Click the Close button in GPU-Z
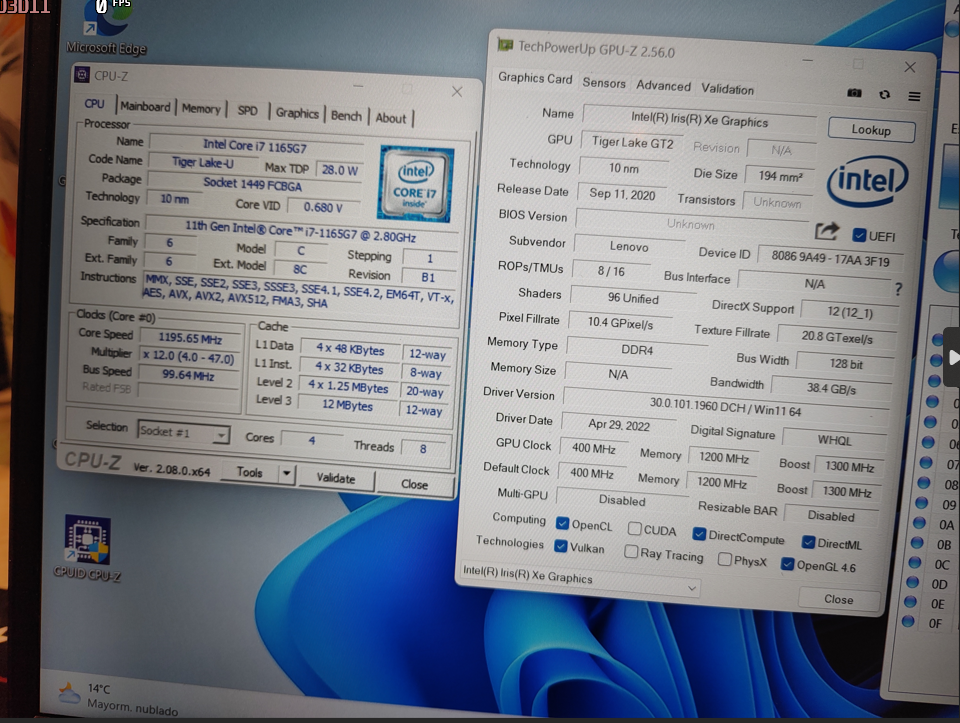This screenshot has height=723, width=960. [839, 599]
